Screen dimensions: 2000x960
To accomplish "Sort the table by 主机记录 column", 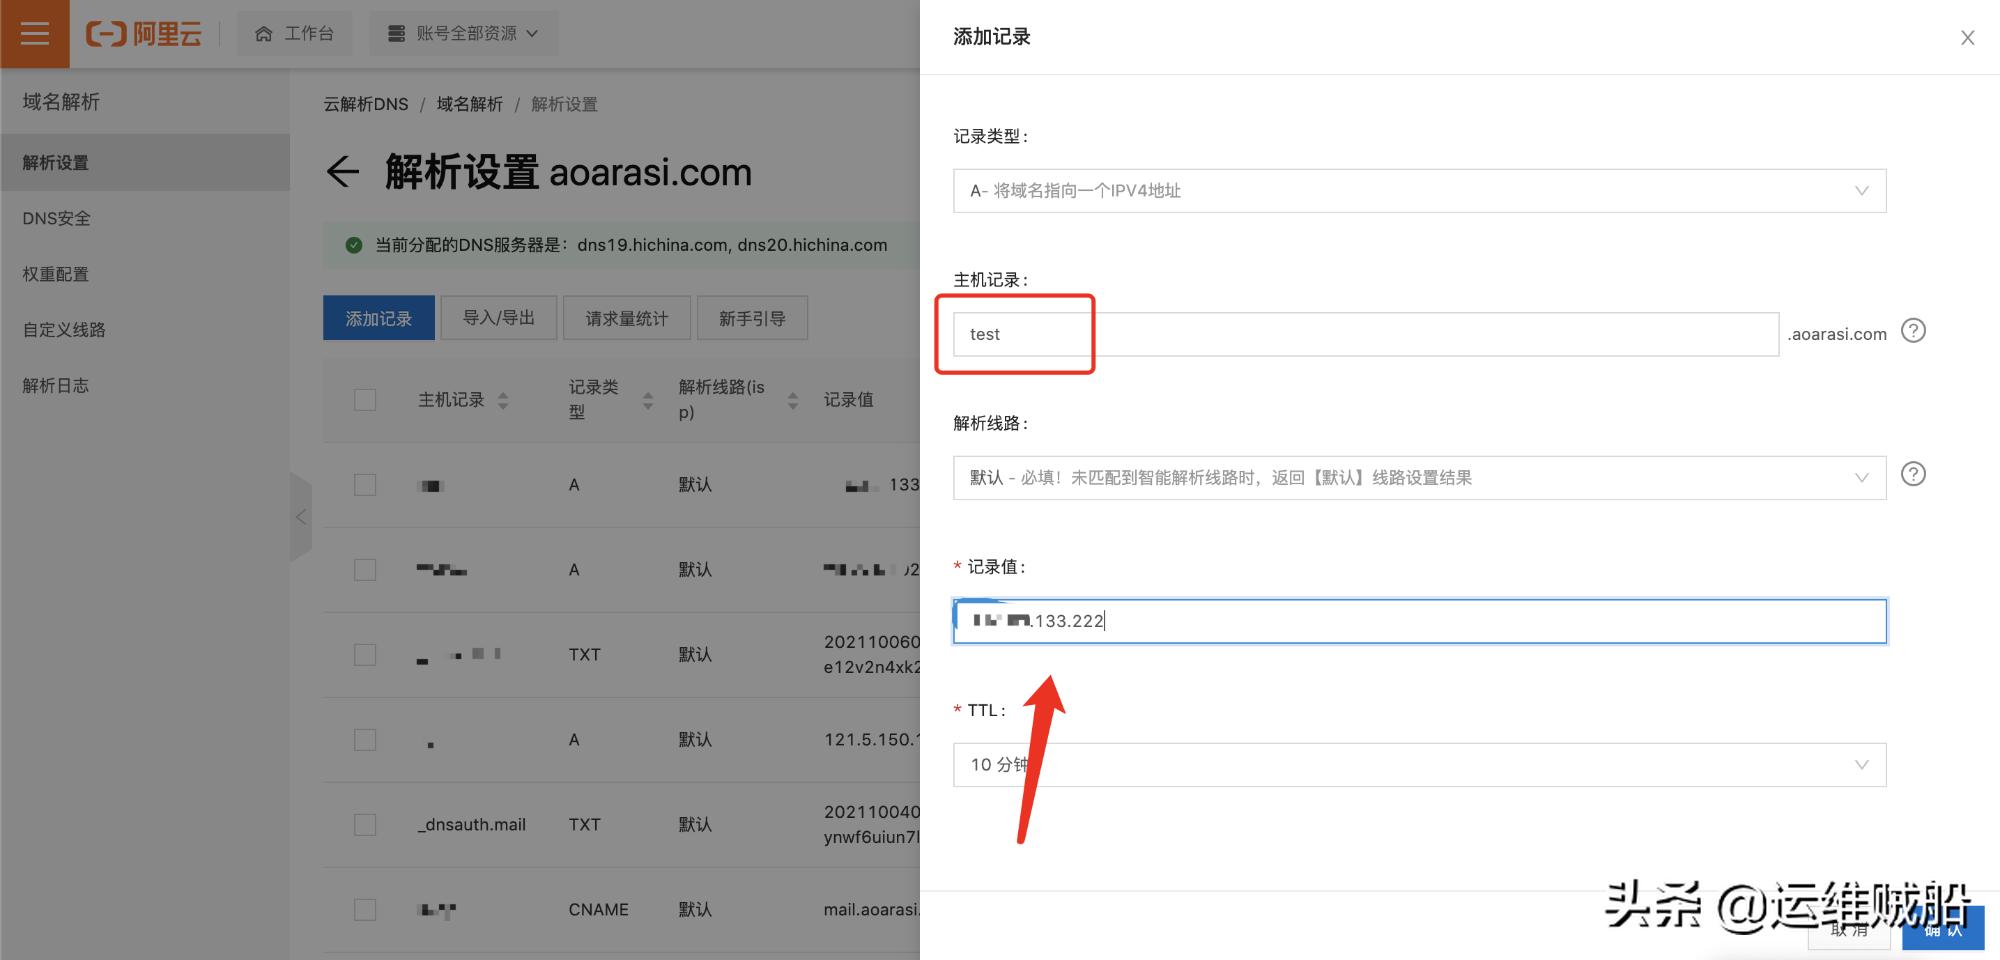I will pos(505,399).
